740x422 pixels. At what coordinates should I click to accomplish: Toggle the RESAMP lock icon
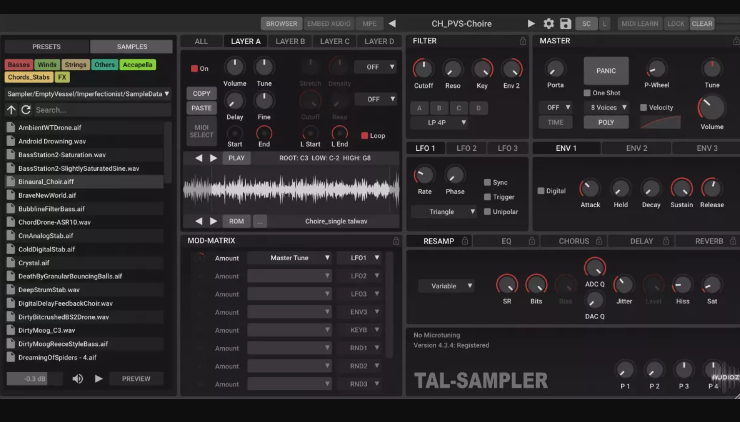465,241
